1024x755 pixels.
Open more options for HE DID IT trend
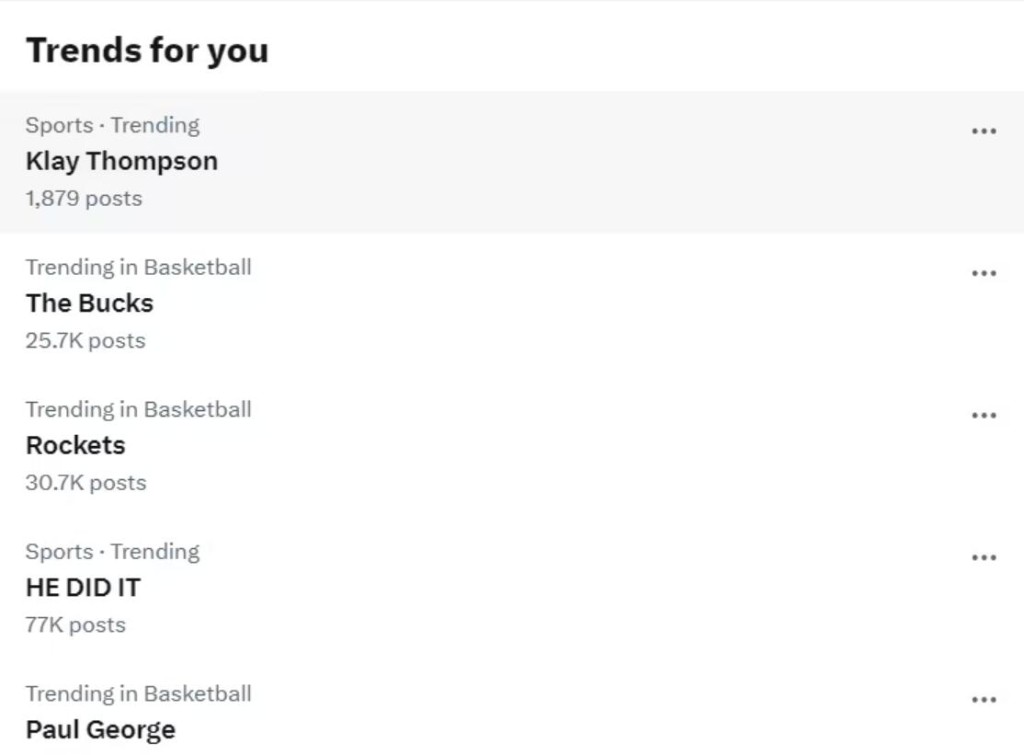[x=984, y=557]
